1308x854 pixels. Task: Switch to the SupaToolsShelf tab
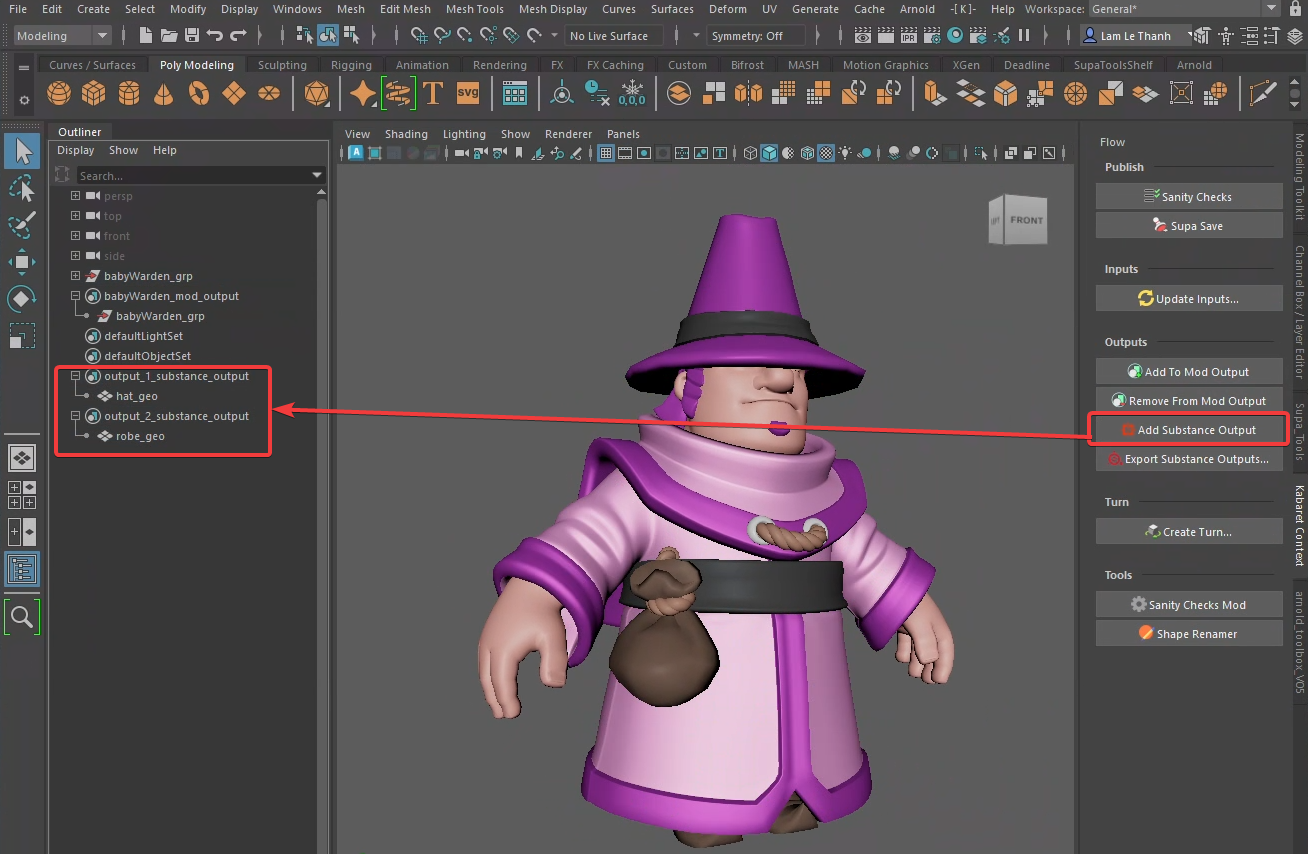click(1113, 65)
